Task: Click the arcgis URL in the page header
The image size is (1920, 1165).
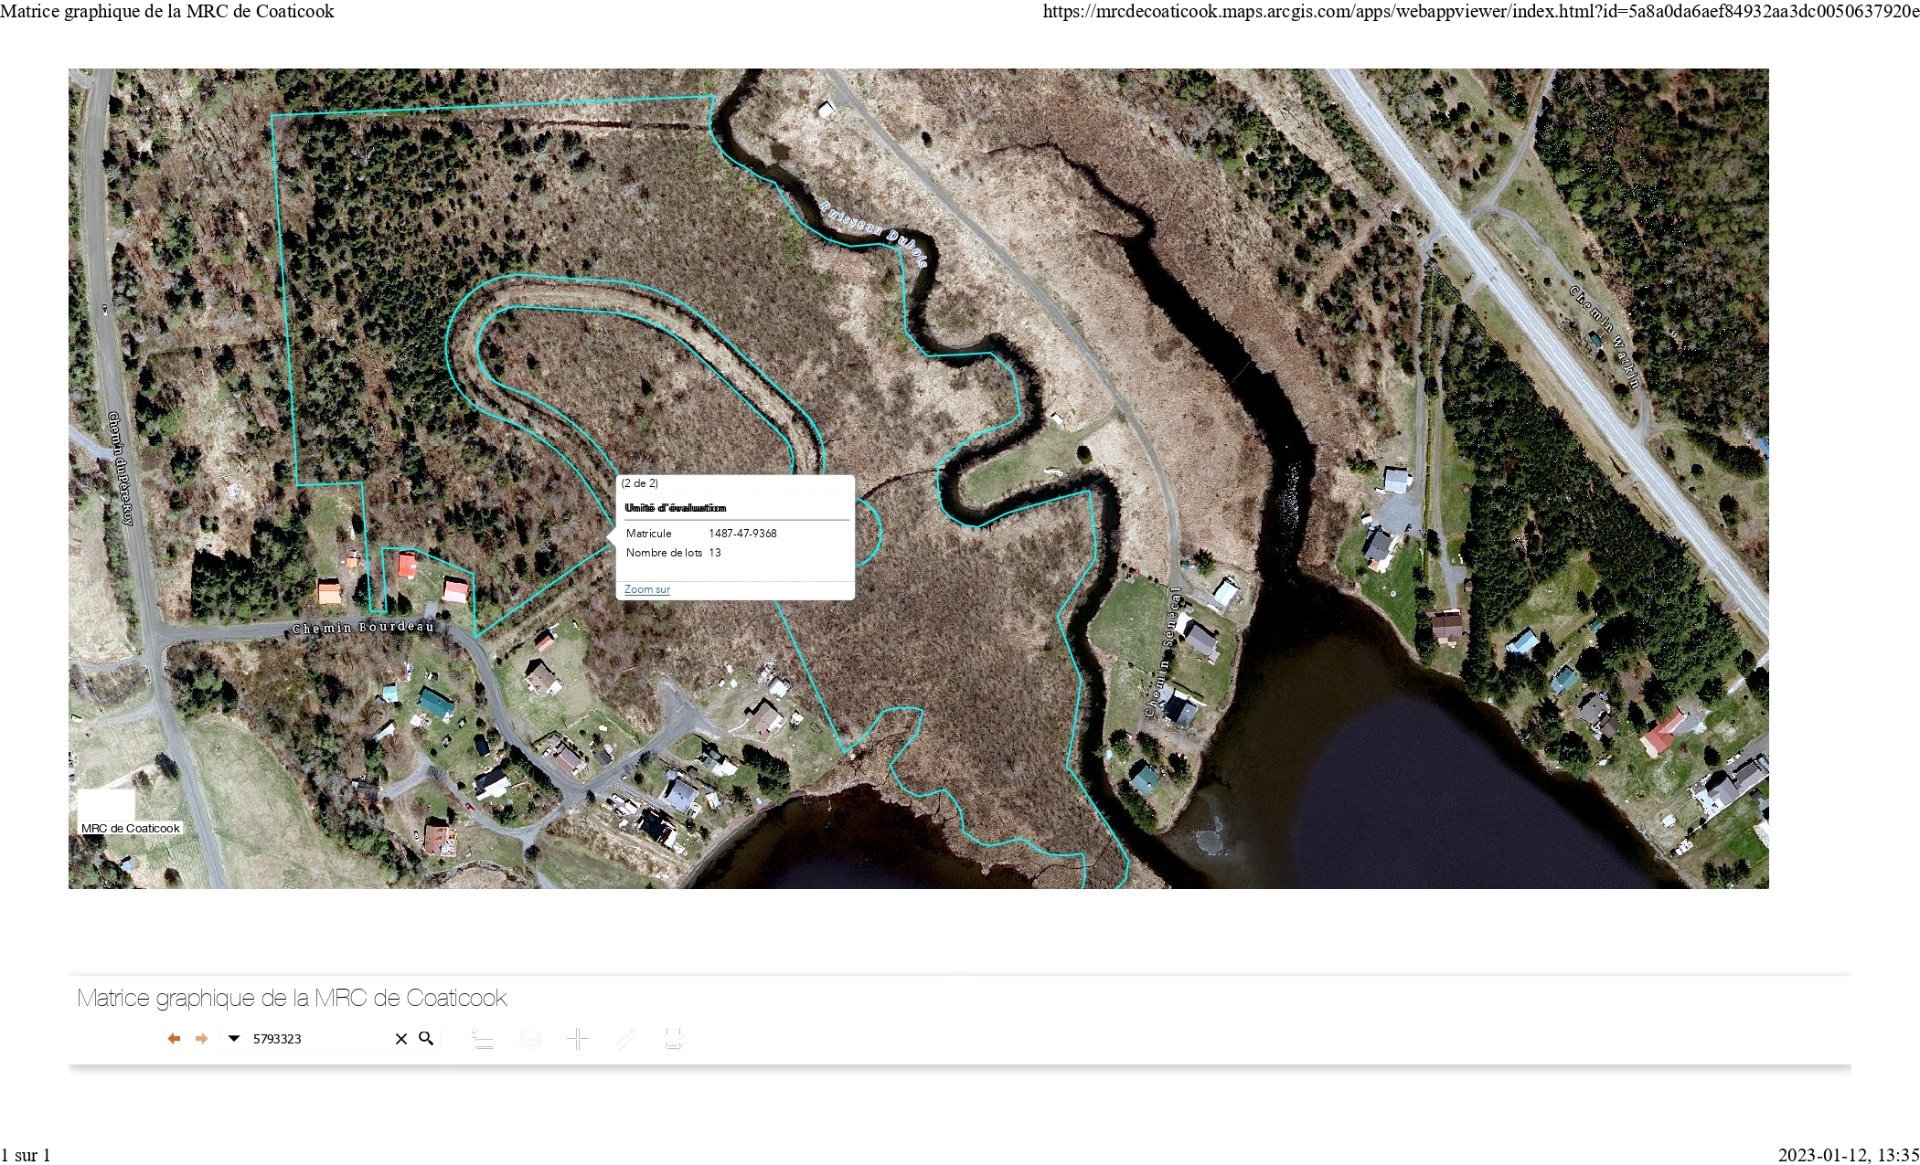Action: [1480, 11]
